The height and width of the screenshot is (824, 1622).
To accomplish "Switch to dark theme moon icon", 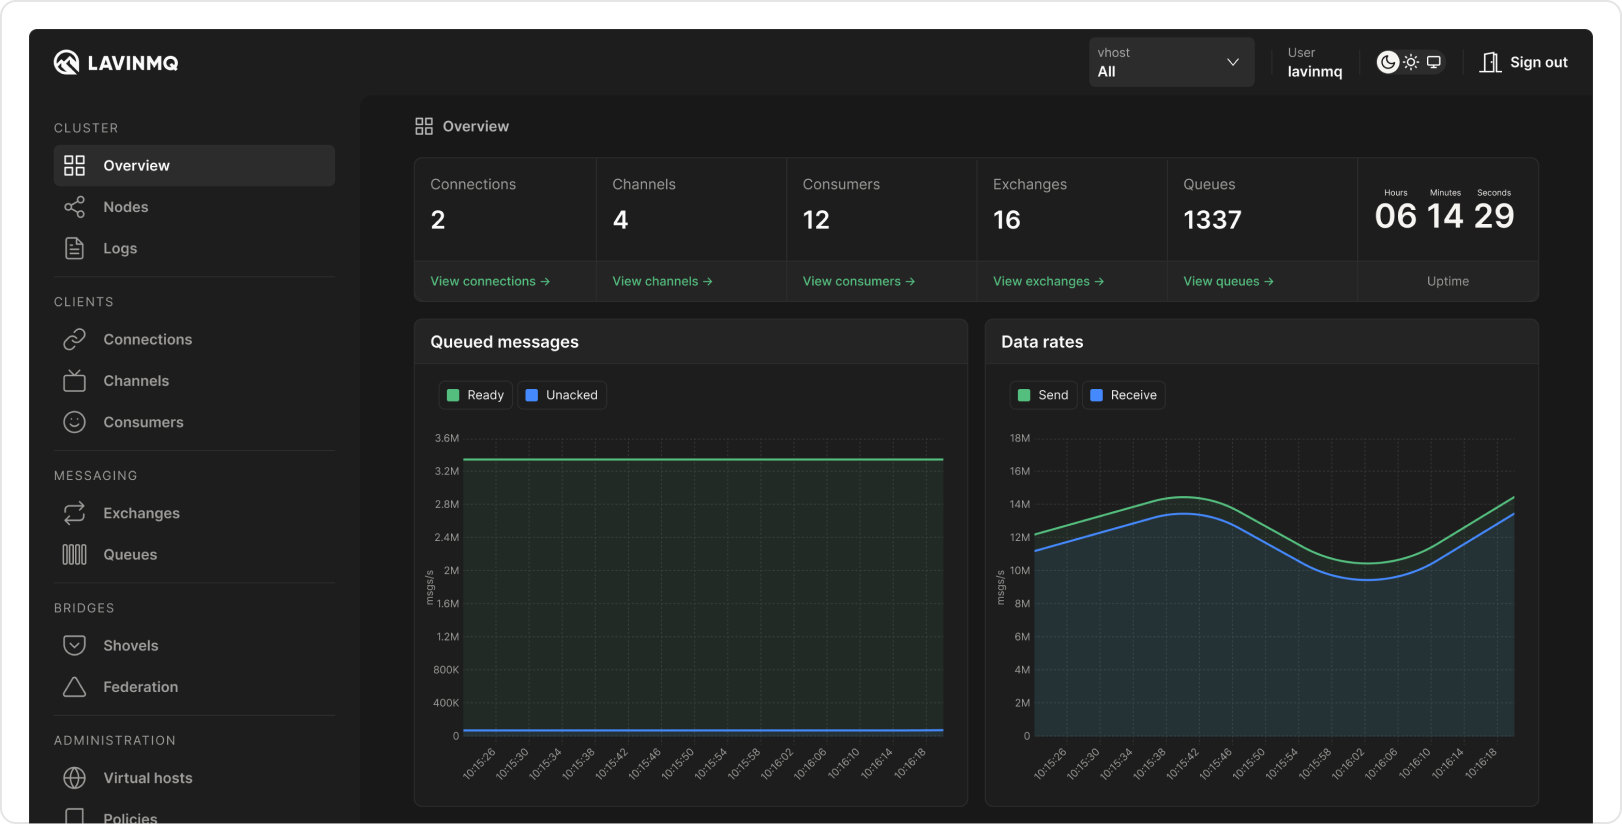I will click(x=1387, y=62).
